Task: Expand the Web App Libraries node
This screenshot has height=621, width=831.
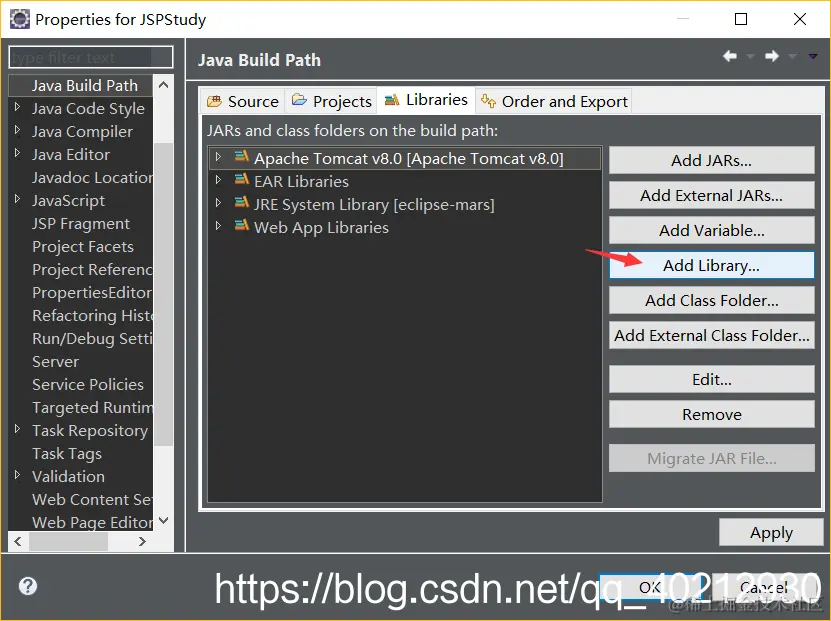Action: (218, 226)
